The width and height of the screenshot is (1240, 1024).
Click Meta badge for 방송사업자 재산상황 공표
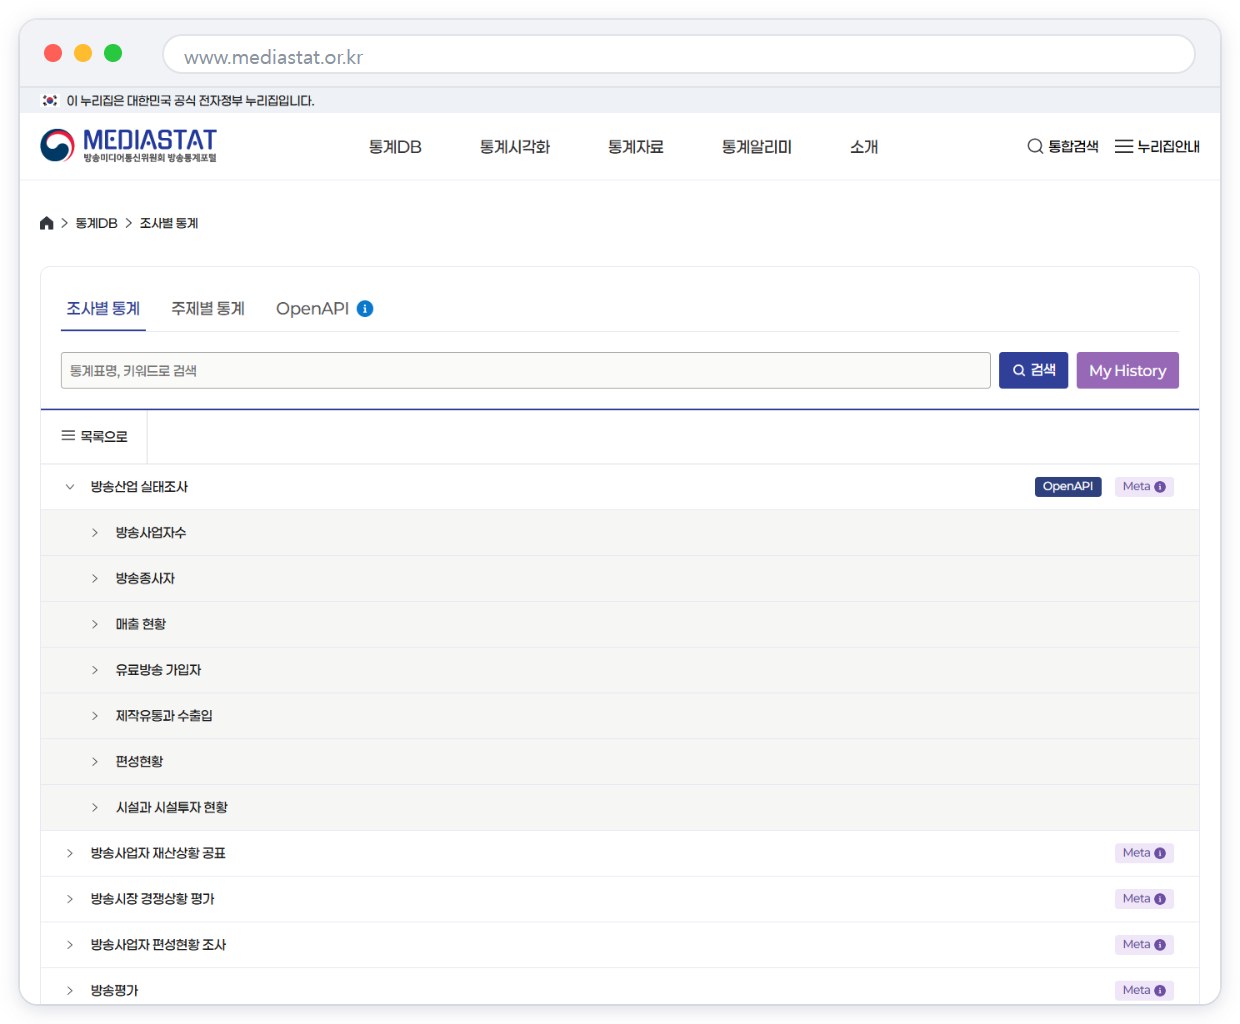[x=1144, y=853]
